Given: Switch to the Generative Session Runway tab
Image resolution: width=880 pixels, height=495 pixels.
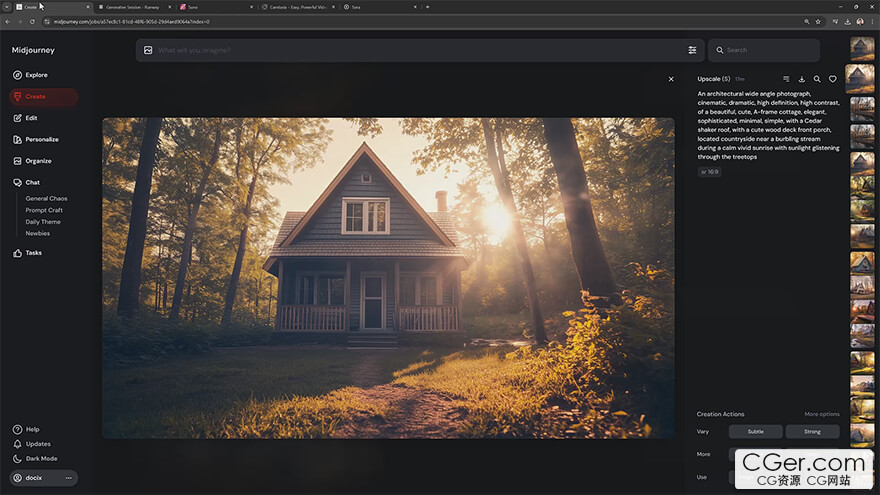Looking at the screenshot, I should [x=135, y=6].
